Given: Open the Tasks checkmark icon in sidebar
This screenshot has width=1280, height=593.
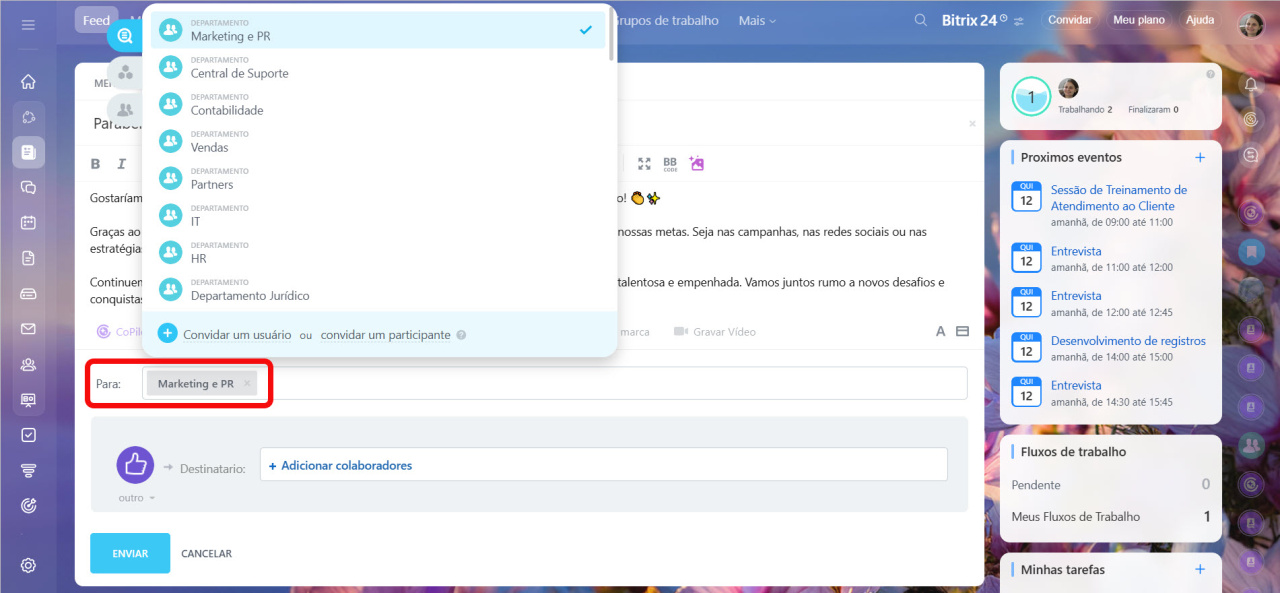Looking at the screenshot, I should click(x=28, y=435).
